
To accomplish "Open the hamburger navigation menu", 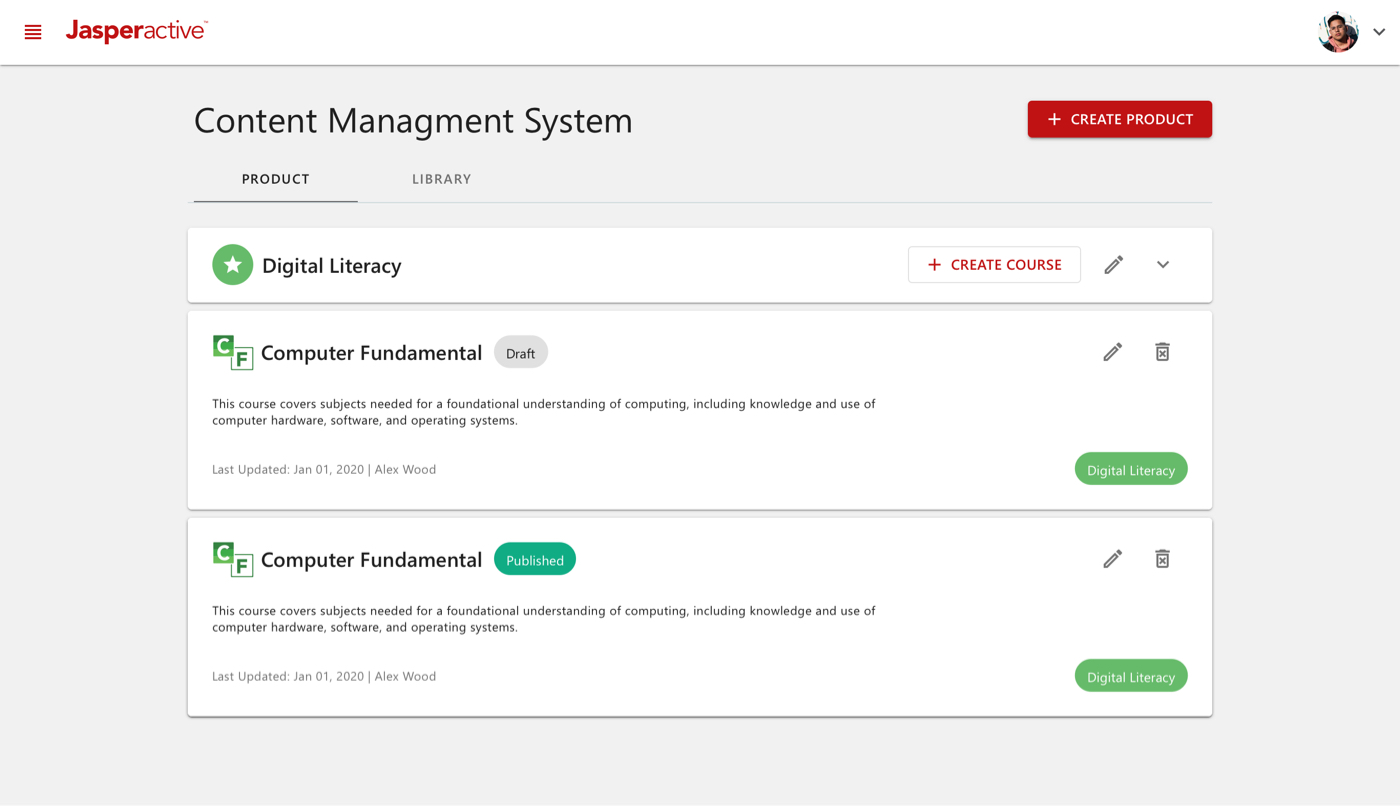I will click(33, 32).
